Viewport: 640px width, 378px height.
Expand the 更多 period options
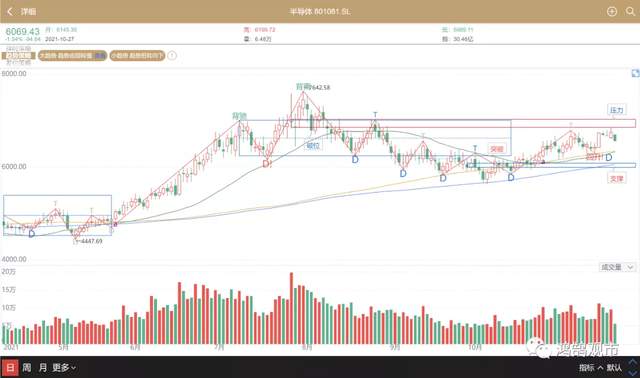pos(63,367)
